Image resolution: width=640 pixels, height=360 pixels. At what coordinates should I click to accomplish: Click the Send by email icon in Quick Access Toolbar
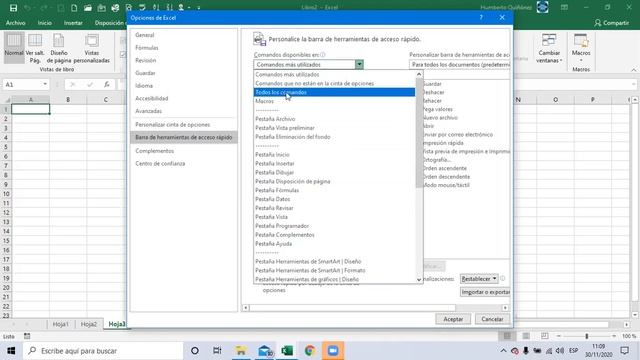[101, 8]
